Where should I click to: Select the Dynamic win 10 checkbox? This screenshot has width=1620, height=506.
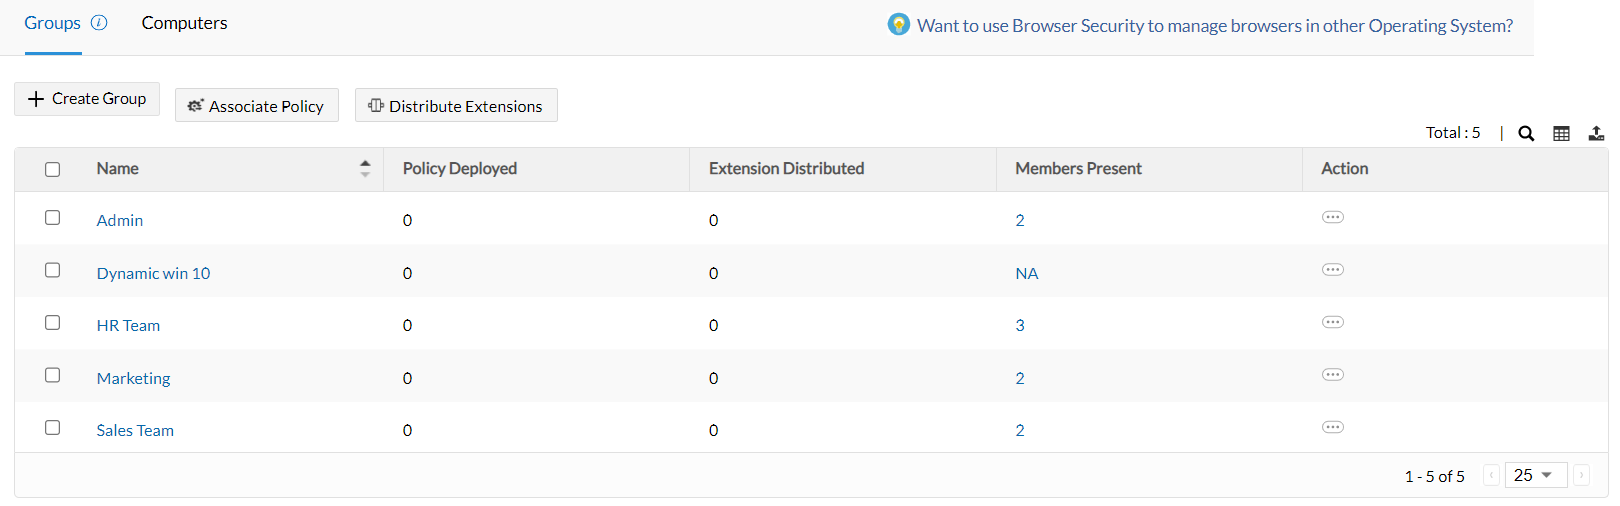[x=53, y=270]
